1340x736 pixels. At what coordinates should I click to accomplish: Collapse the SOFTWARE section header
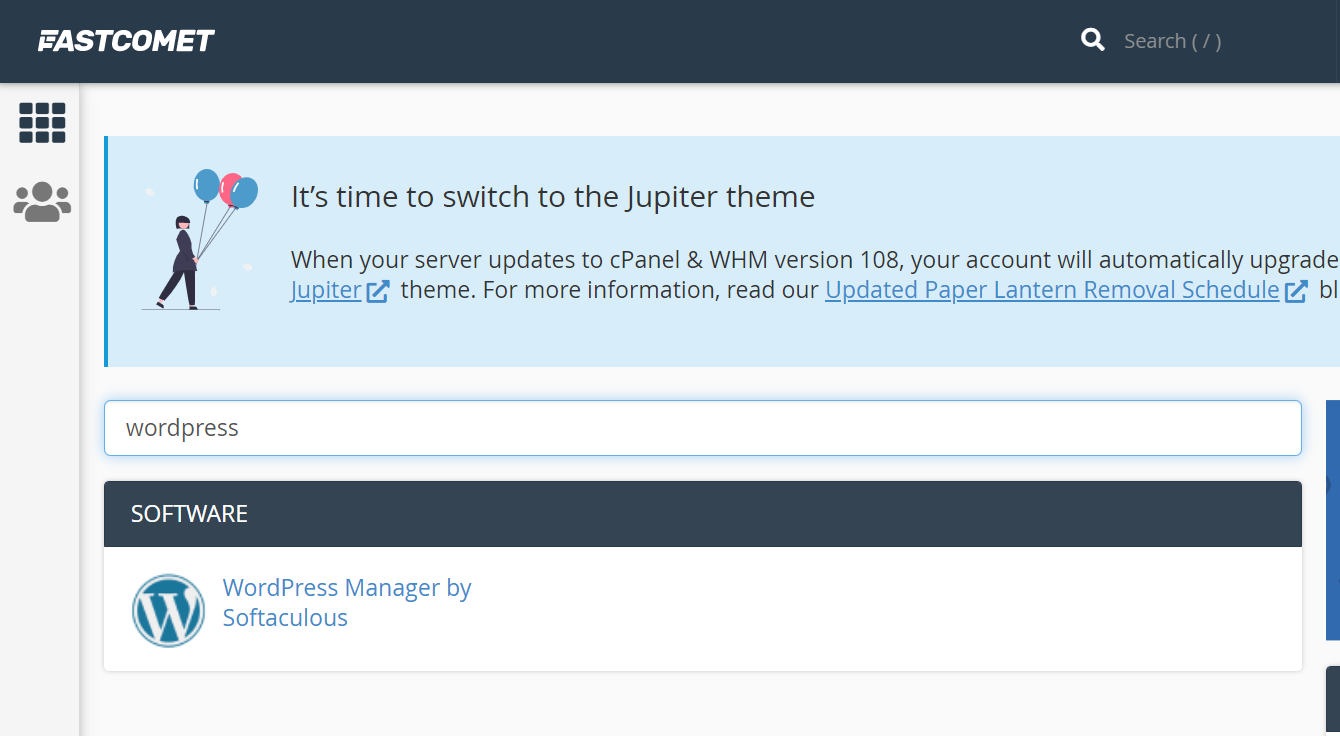(x=703, y=514)
